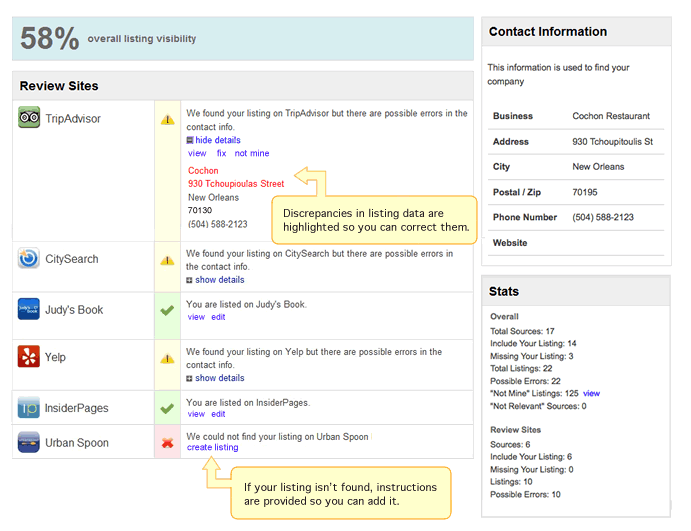Click the Possible Errors: 22 stat
Image resolution: width=691 pixels, height=531 pixels.
[525, 381]
